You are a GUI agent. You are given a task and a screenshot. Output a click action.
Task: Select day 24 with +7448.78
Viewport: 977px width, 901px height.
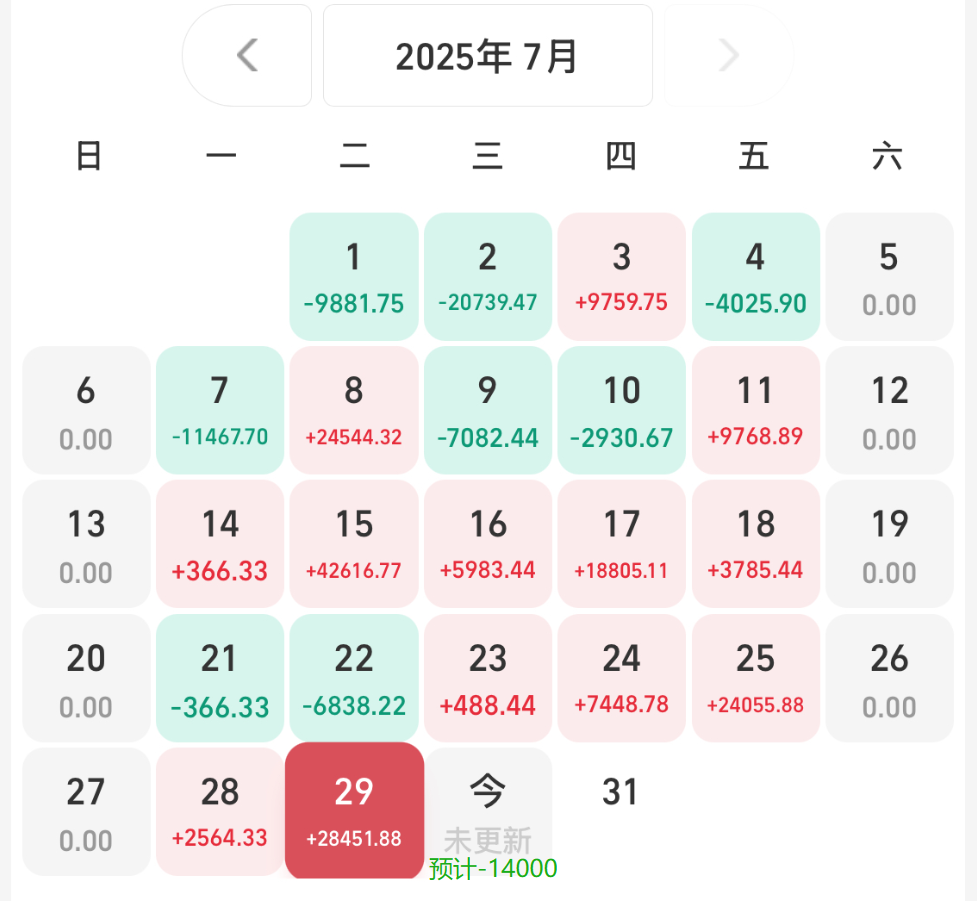tap(622, 678)
